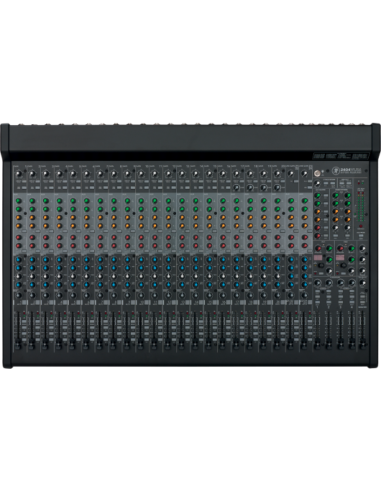Adjust the channel 1 gain knob
Viewport: 381px width, 492px height.
(19, 174)
